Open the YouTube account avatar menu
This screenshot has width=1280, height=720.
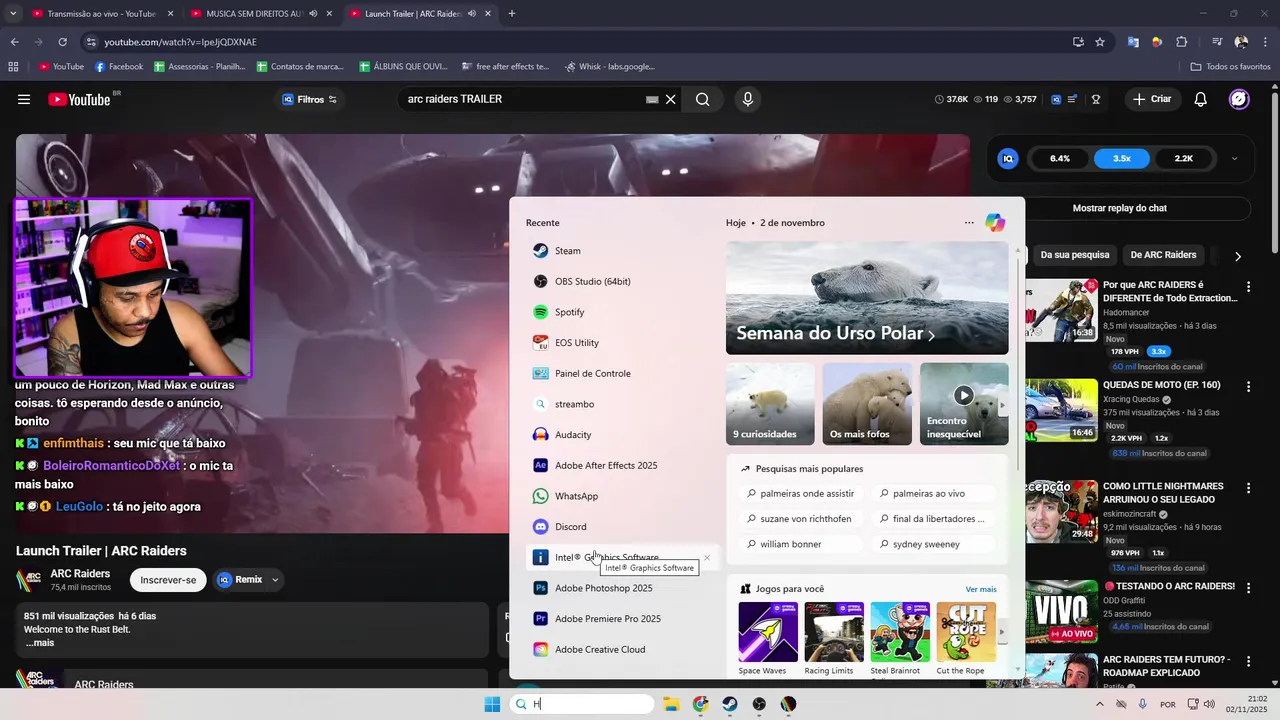tap(1239, 99)
